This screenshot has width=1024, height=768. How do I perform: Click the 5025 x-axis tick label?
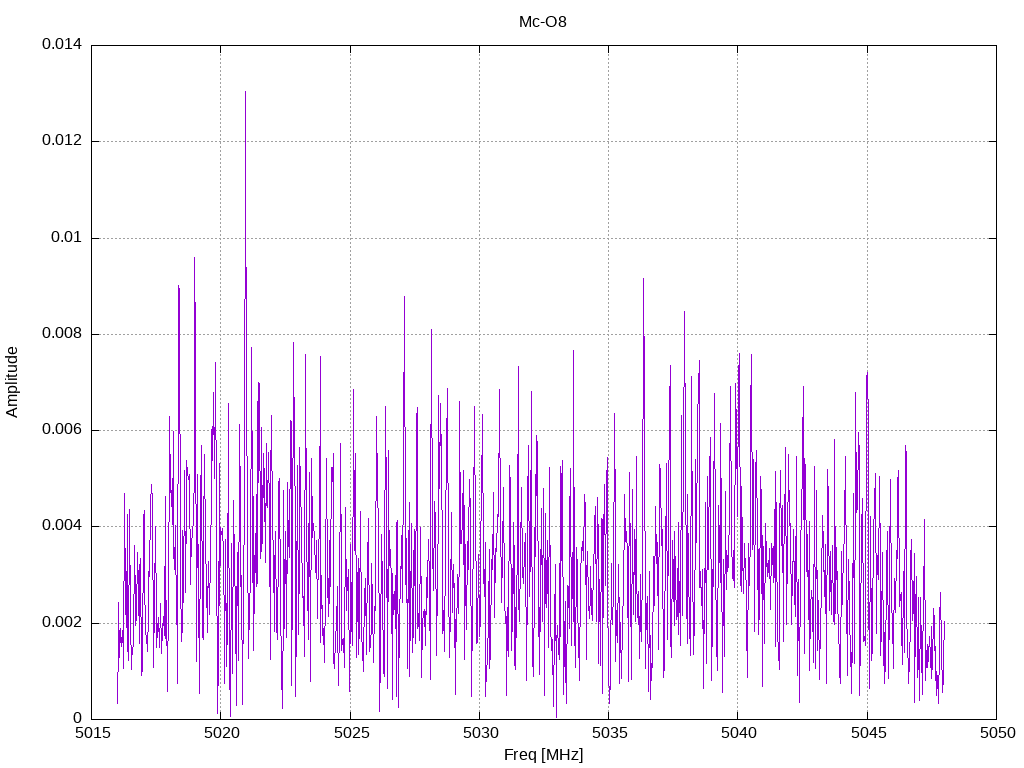coord(350,734)
